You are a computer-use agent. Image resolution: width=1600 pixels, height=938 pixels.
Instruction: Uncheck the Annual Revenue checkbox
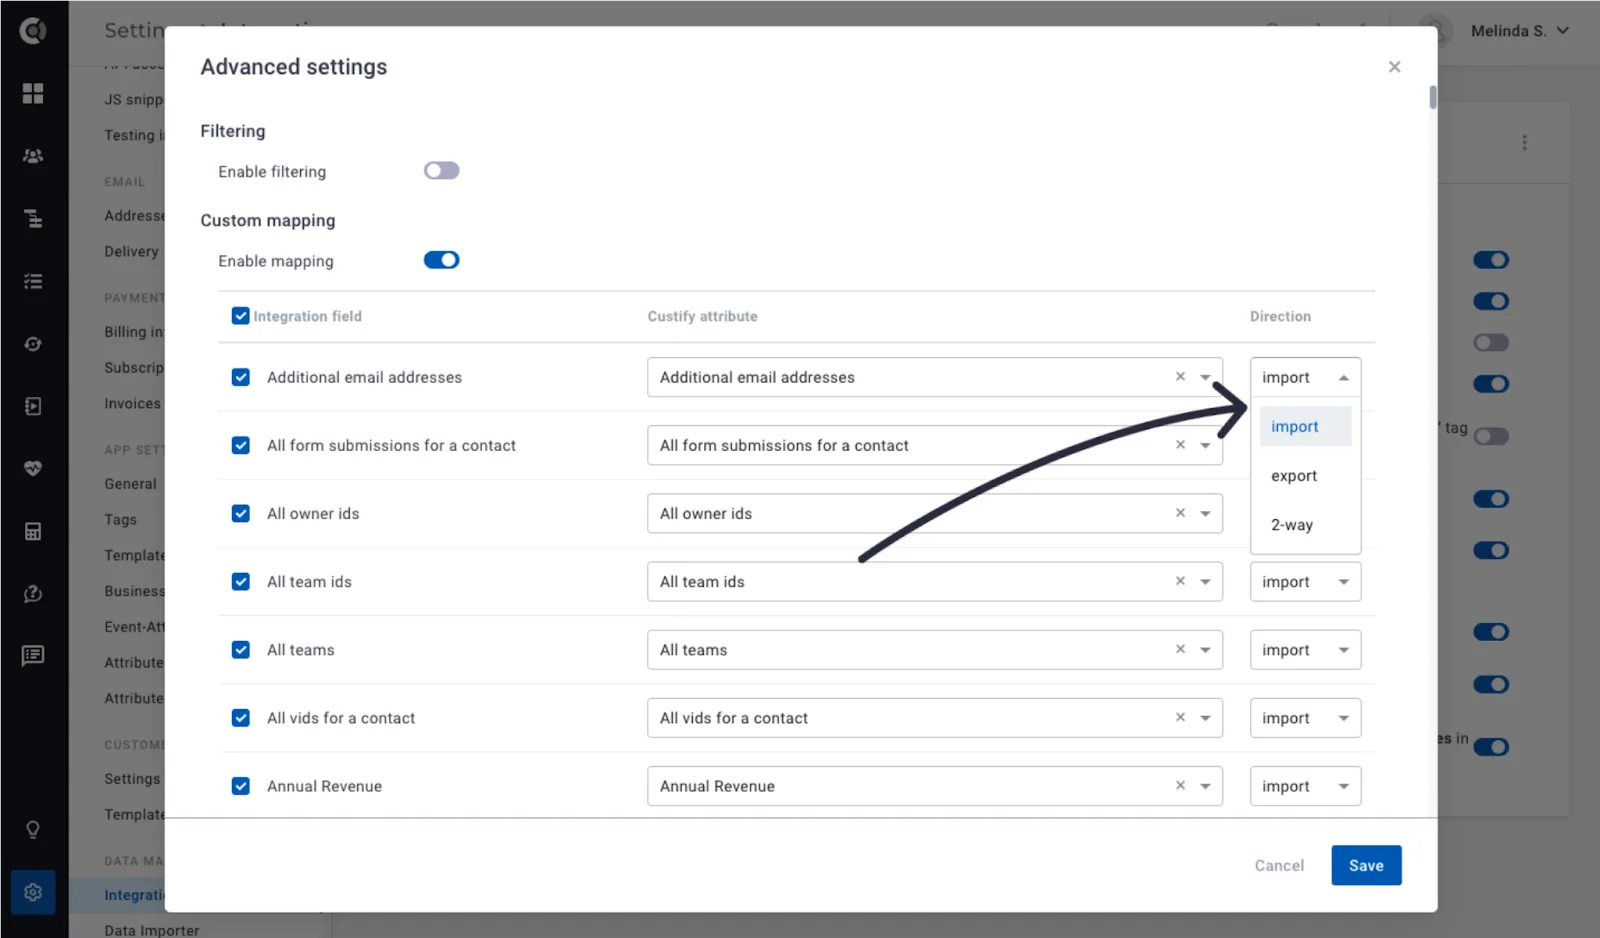pyautogui.click(x=240, y=786)
